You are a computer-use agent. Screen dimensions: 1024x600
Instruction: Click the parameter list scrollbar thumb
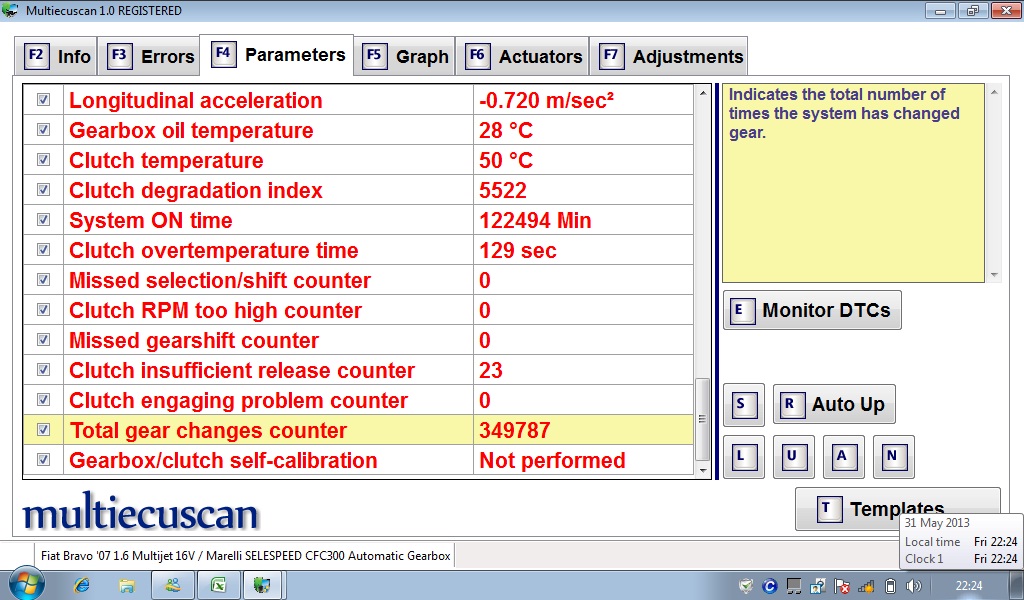(703, 419)
